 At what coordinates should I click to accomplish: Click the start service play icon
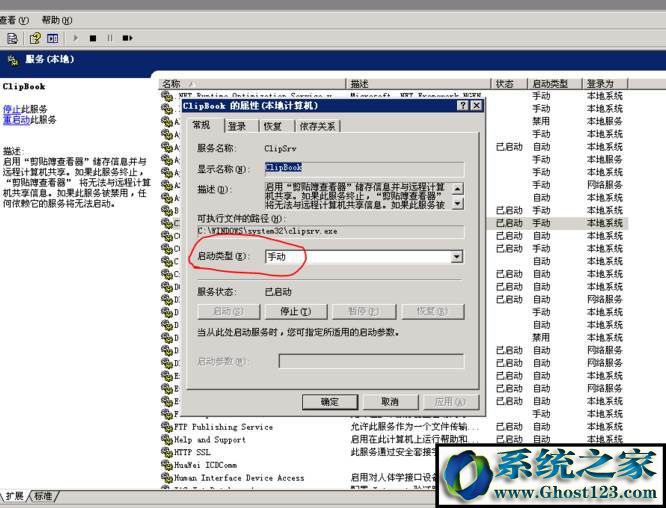(x=76, y=38)
